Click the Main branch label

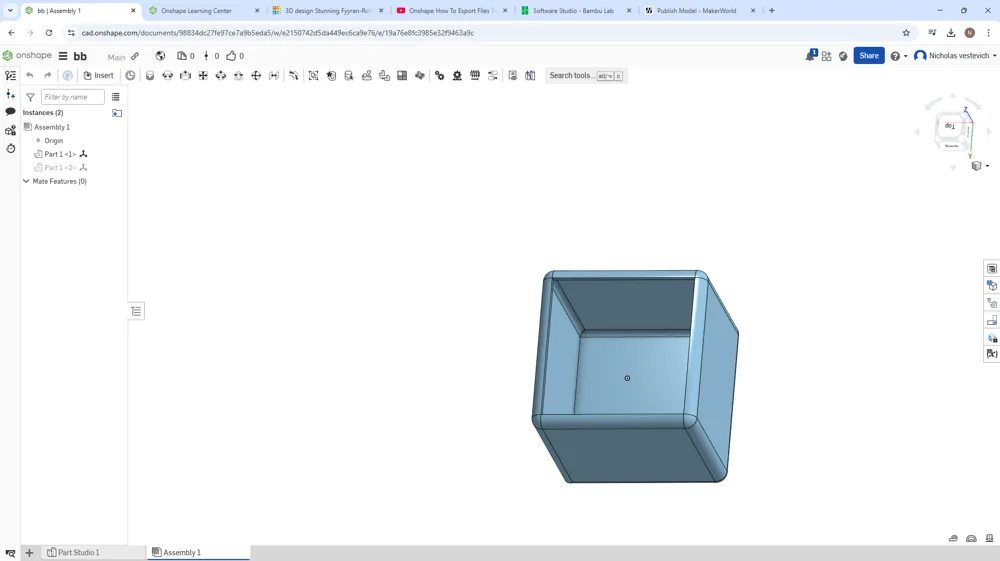(x=116, y=57)
